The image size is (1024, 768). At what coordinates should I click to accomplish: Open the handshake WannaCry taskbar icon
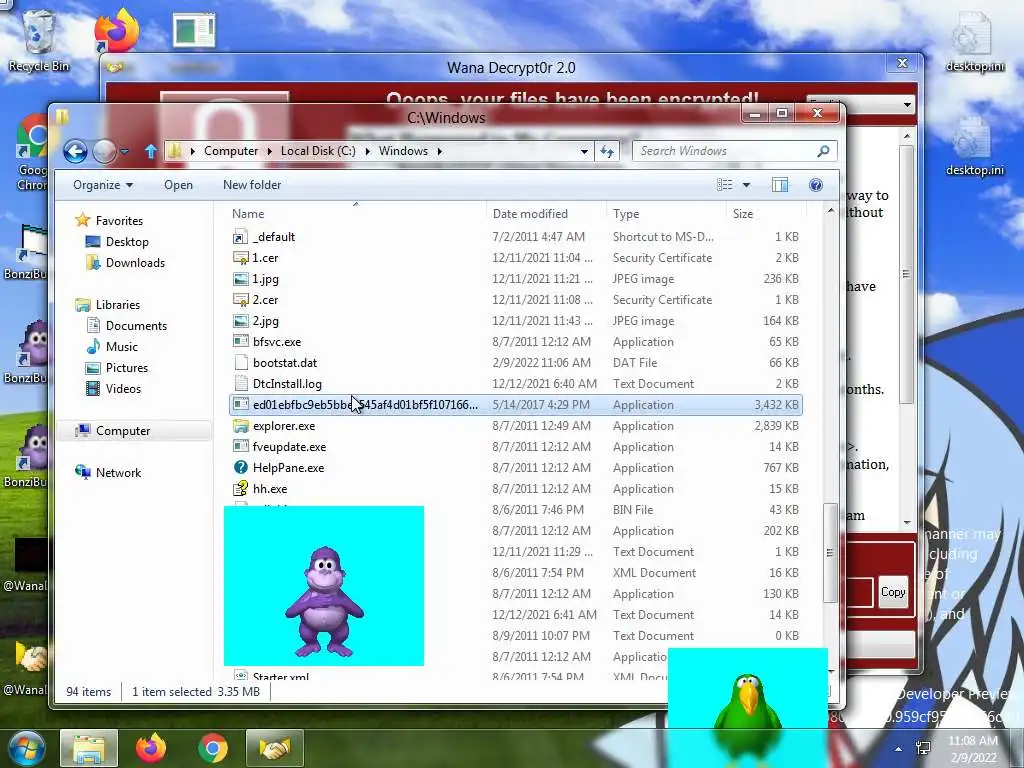(x=274, y=748)
